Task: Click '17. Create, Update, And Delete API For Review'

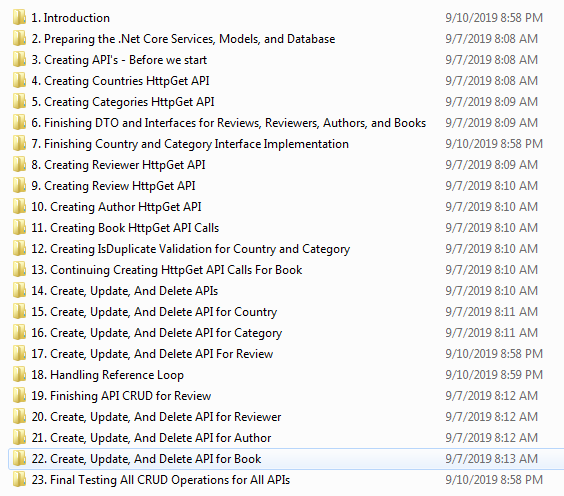Action: tap(152, 354)
